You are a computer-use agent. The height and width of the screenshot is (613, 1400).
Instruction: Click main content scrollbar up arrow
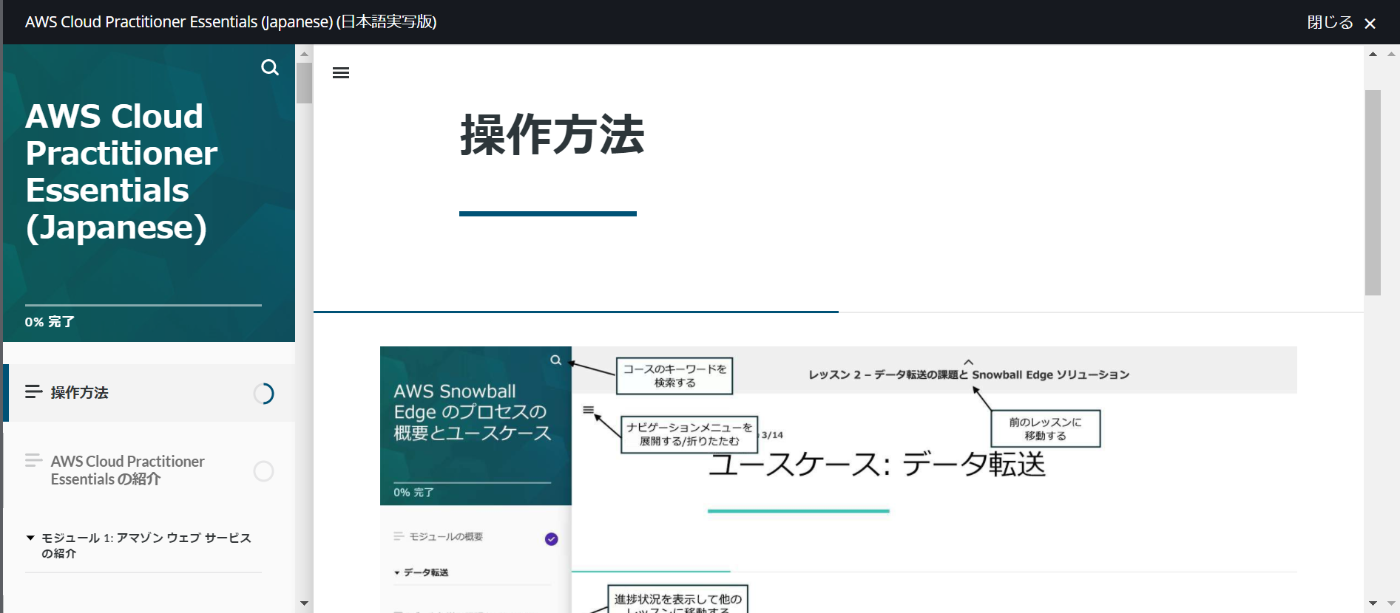pyautogui.click(x=1372, y=52)
